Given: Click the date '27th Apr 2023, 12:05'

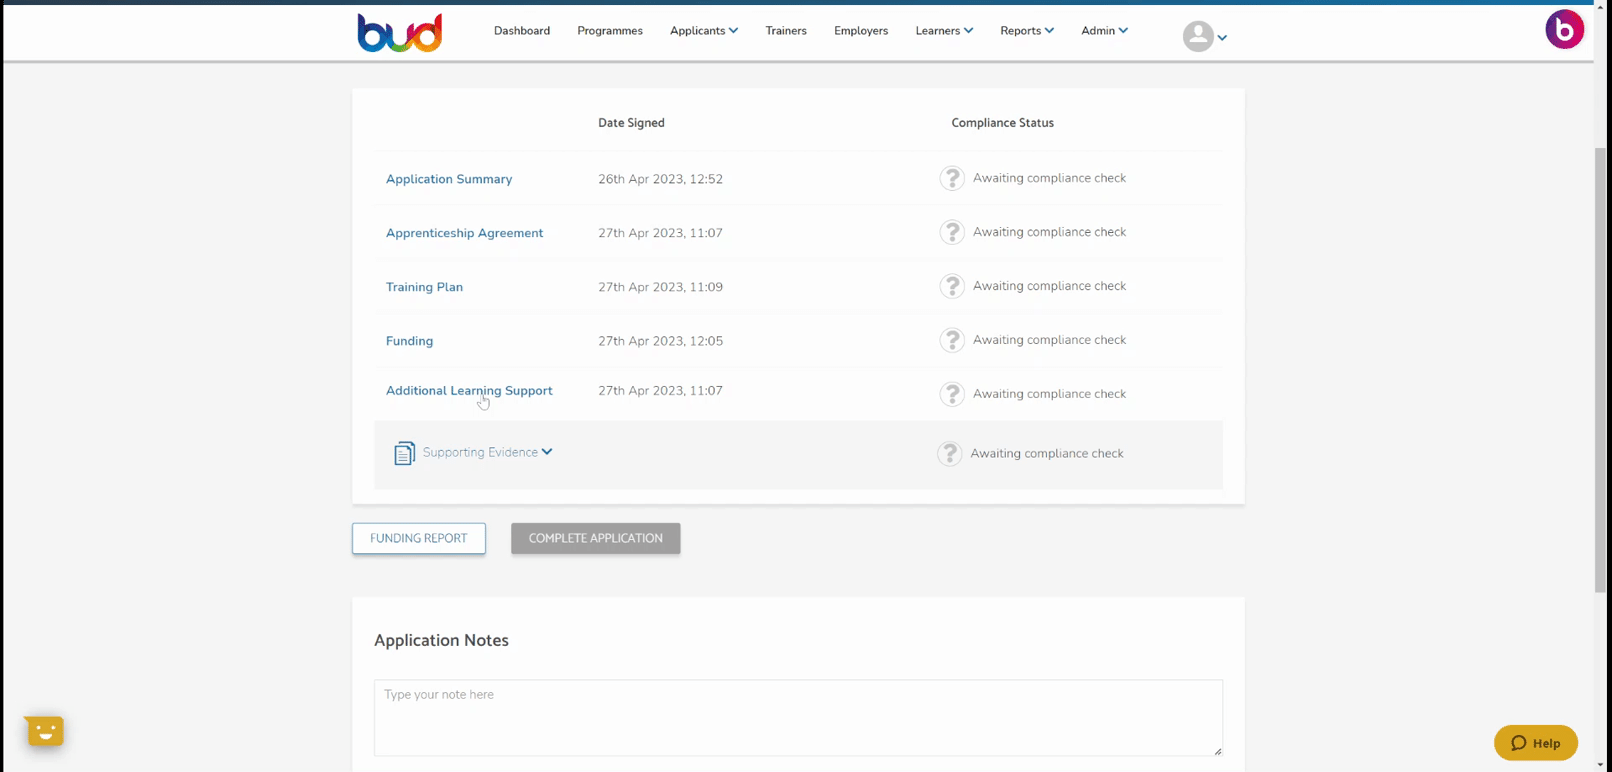Looking at the screenshot, I should click(660, 341).
